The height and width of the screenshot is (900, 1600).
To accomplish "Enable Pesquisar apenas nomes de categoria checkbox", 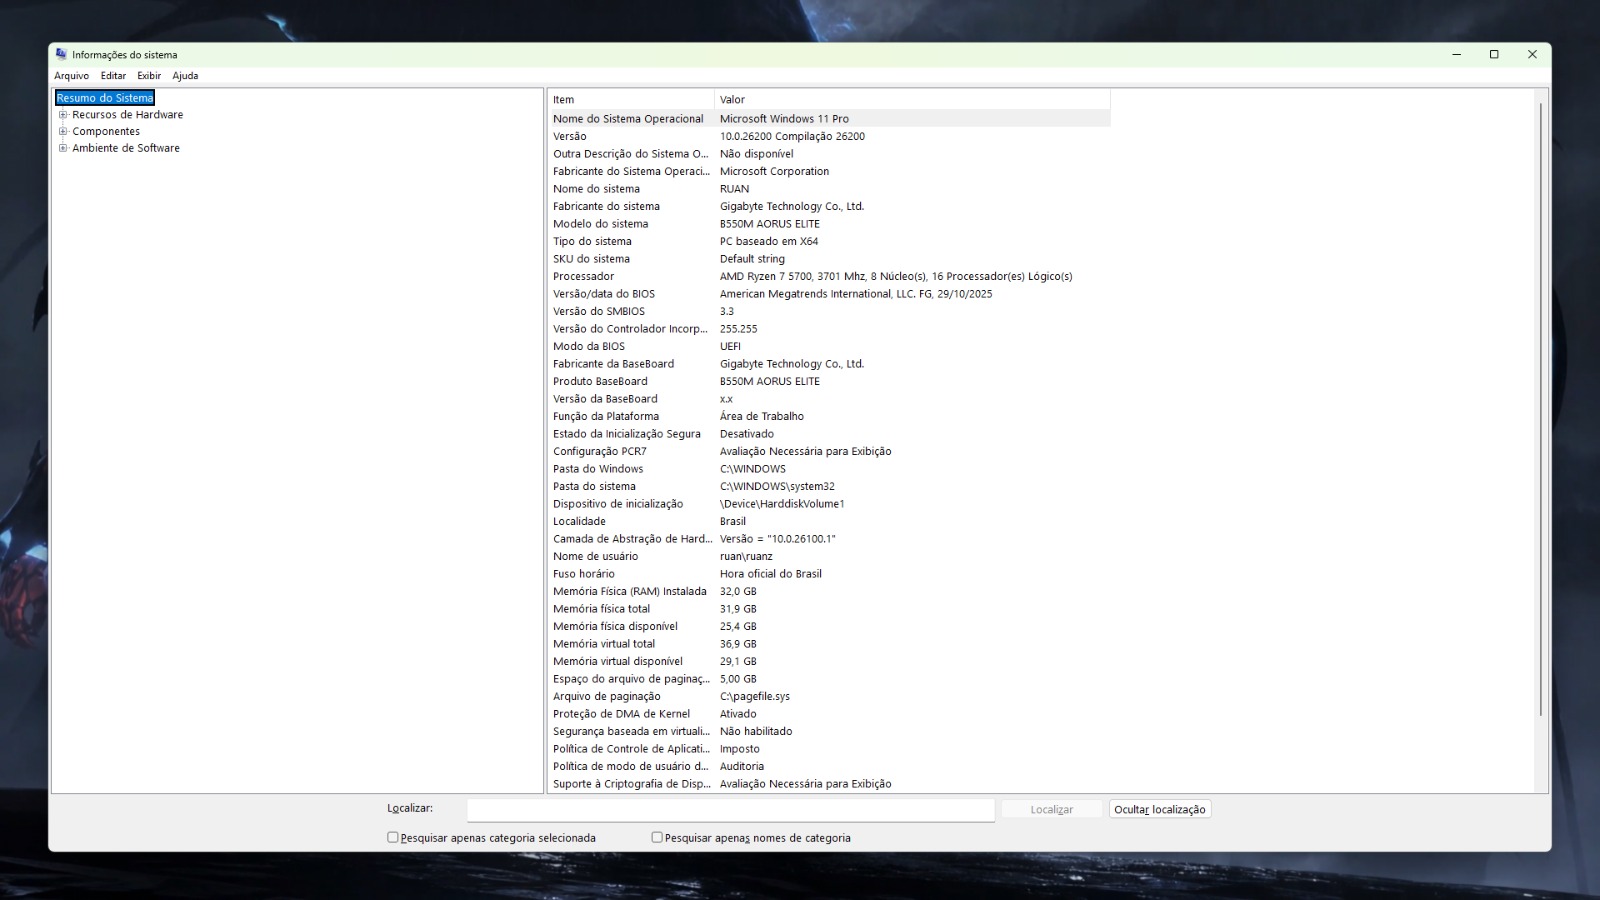I will (x=657, y=838).
